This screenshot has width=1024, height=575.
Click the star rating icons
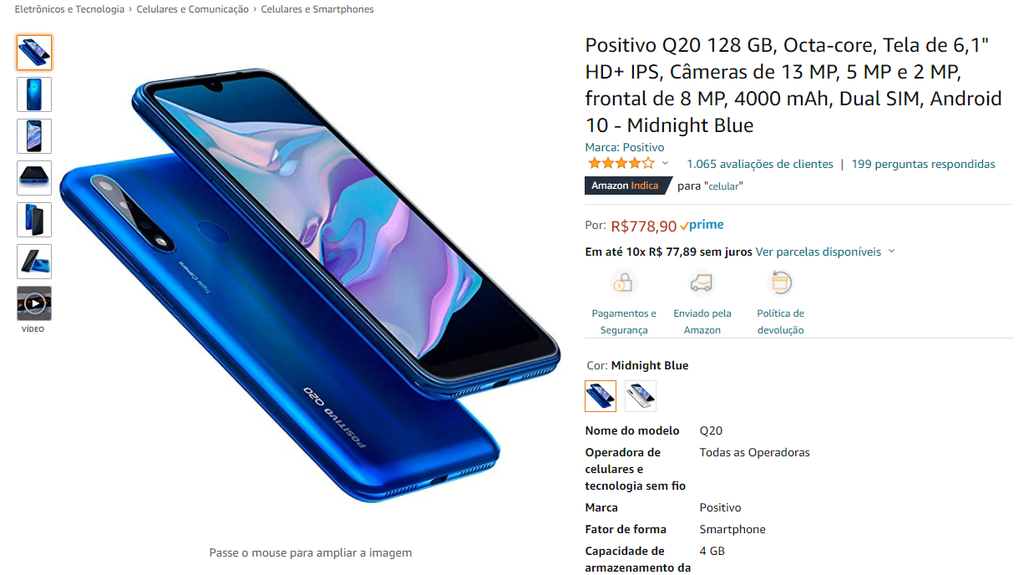point(620,163)
